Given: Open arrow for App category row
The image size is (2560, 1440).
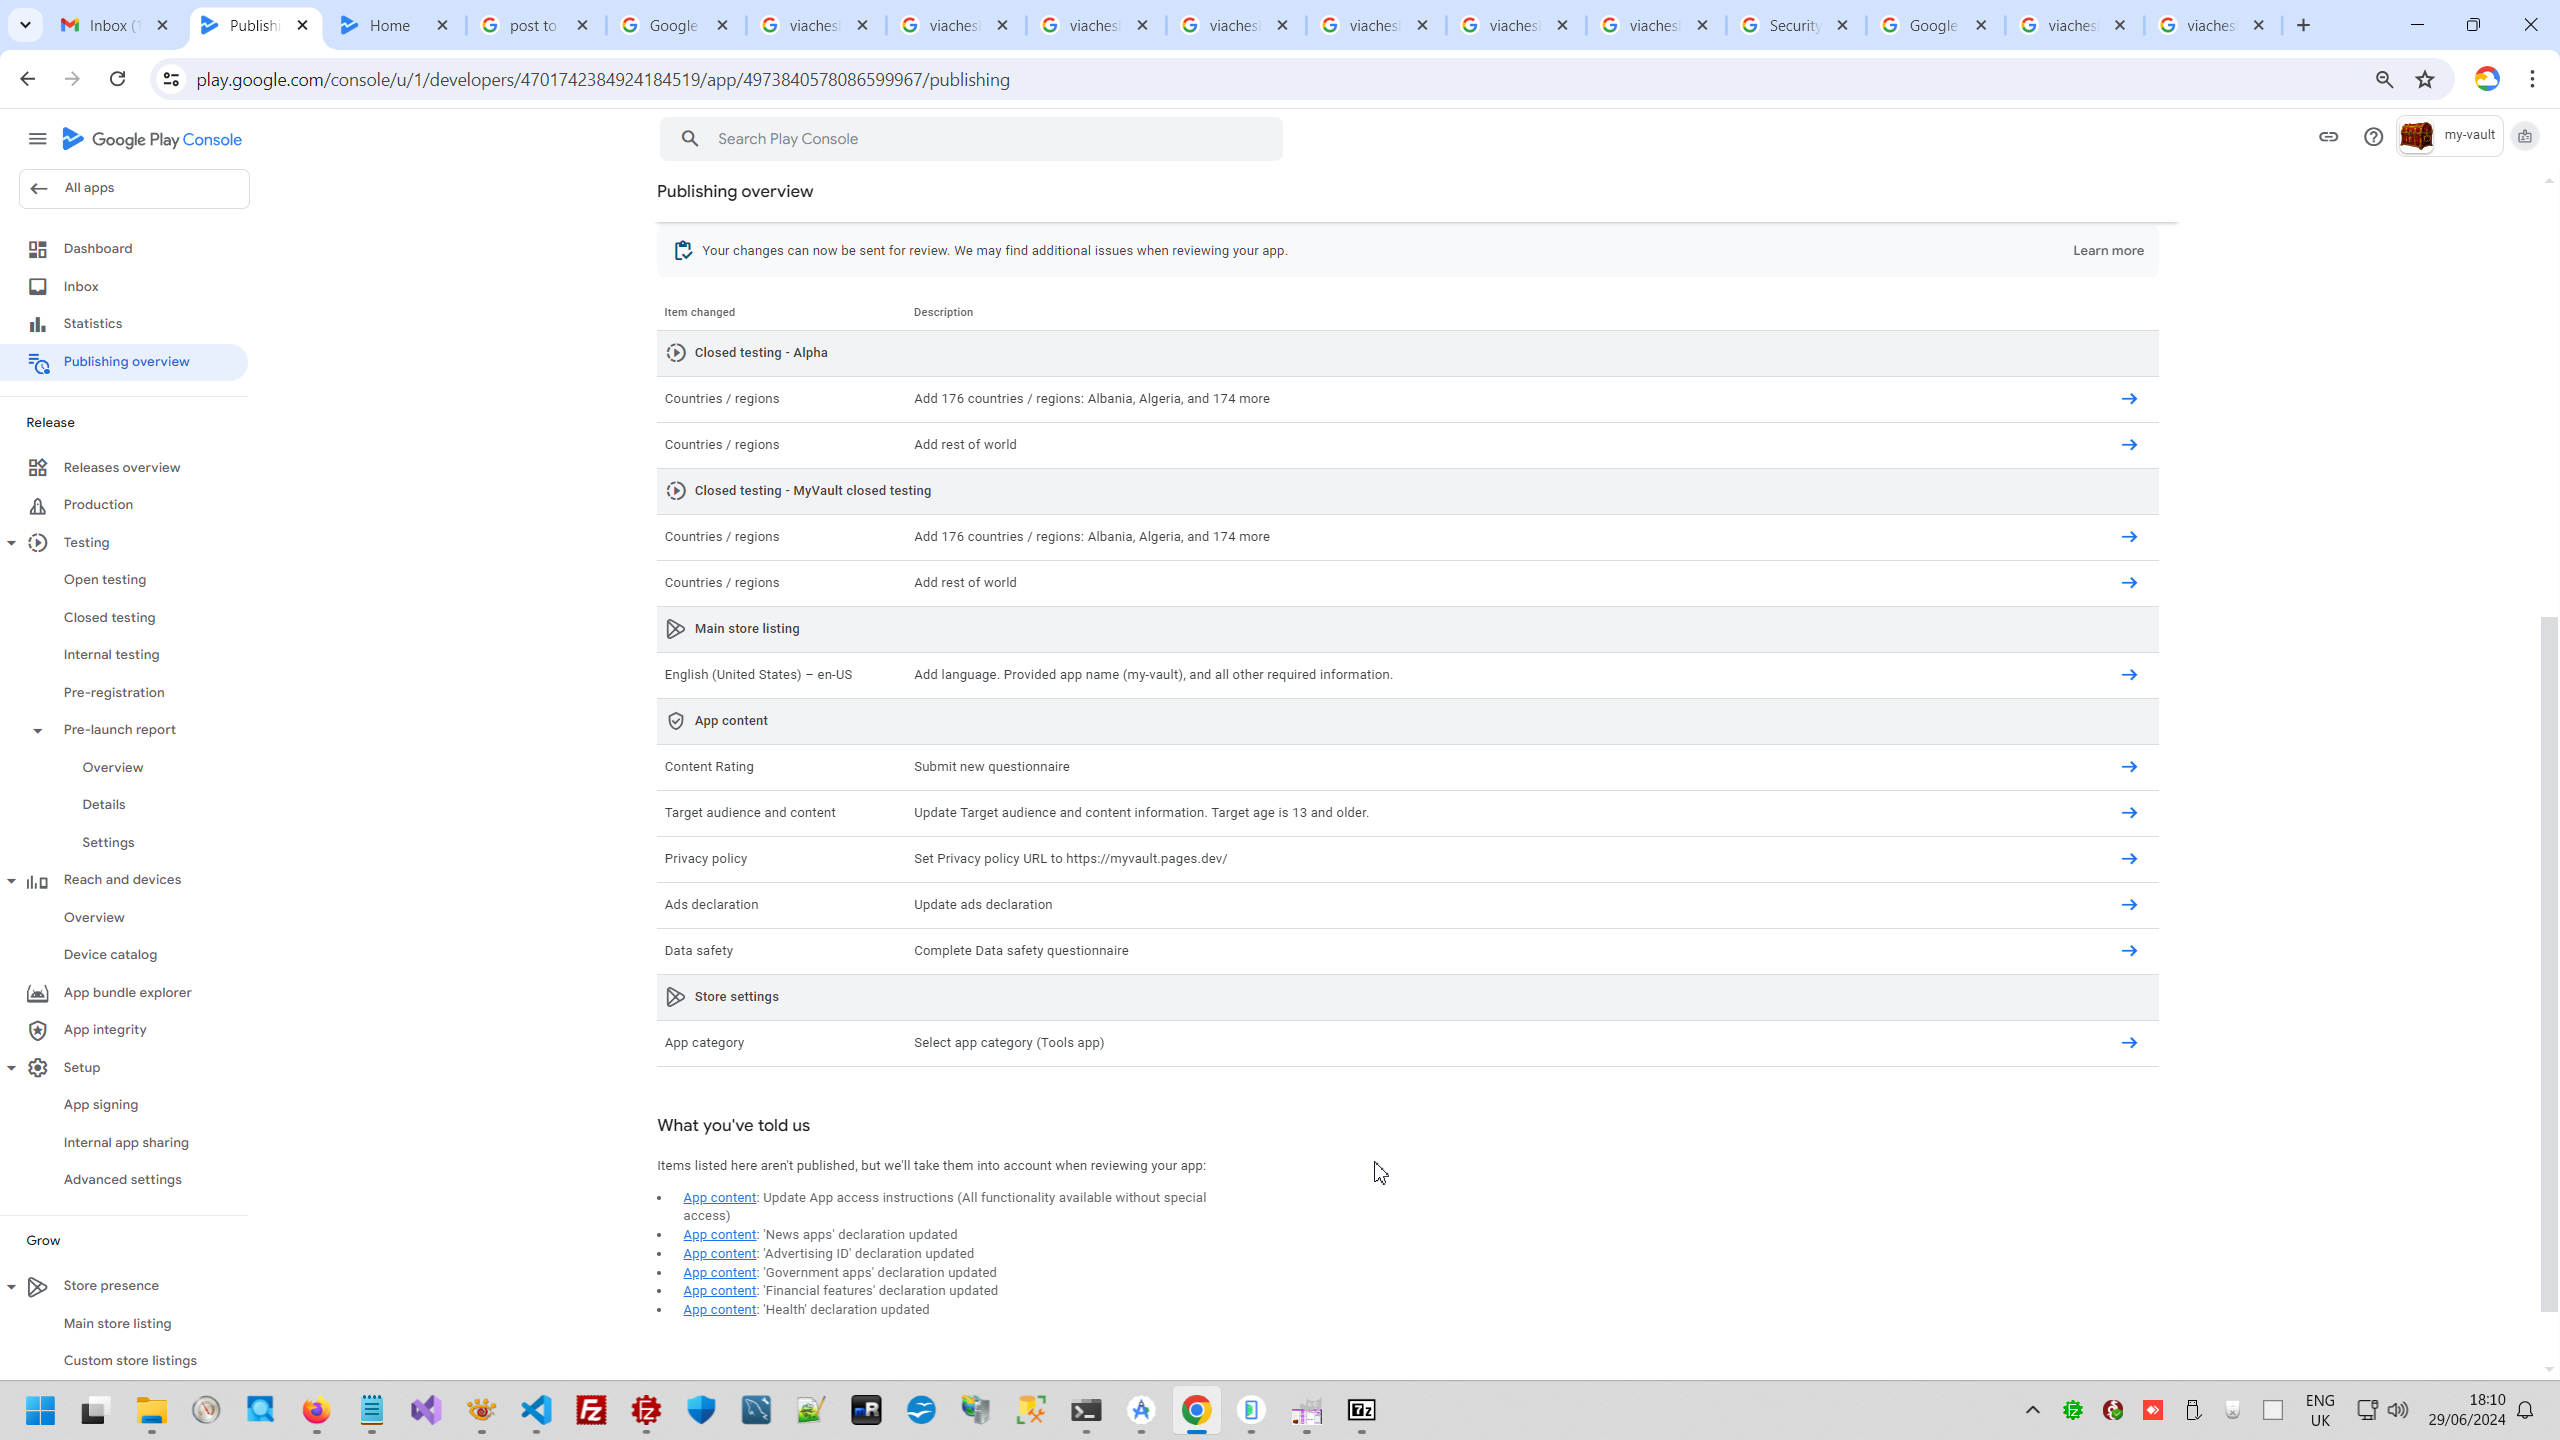Looking at the screenshot, I should tap(2129, 1043).
